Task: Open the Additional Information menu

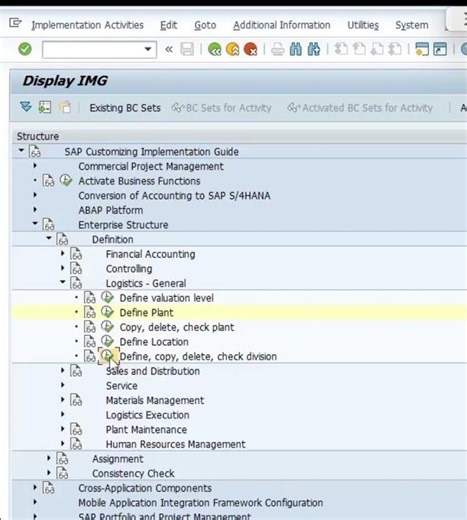Action: coord(282,25)
